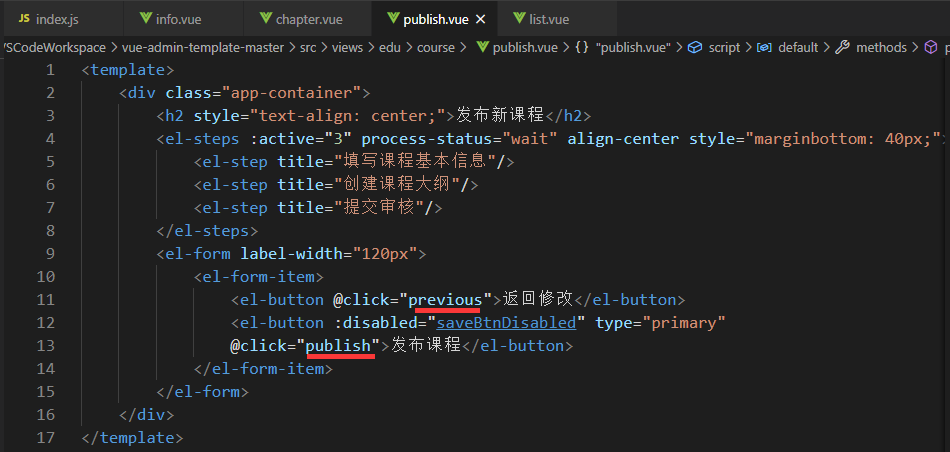This screenshot has height=452, width=950.
Task: Click the "填写课程基本信息" title value
Action: [416, 162]
